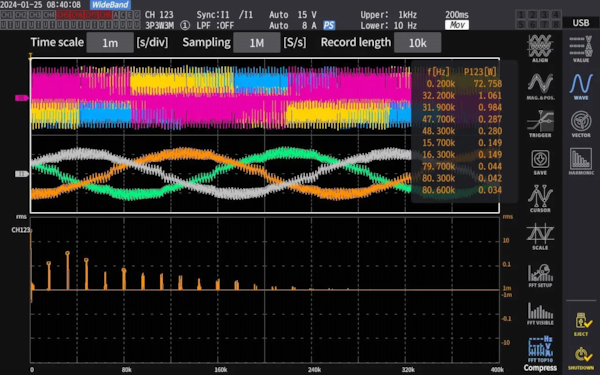Click the CH 123 channel label
This screenshot has width=600, height=375.
(159, 15)
